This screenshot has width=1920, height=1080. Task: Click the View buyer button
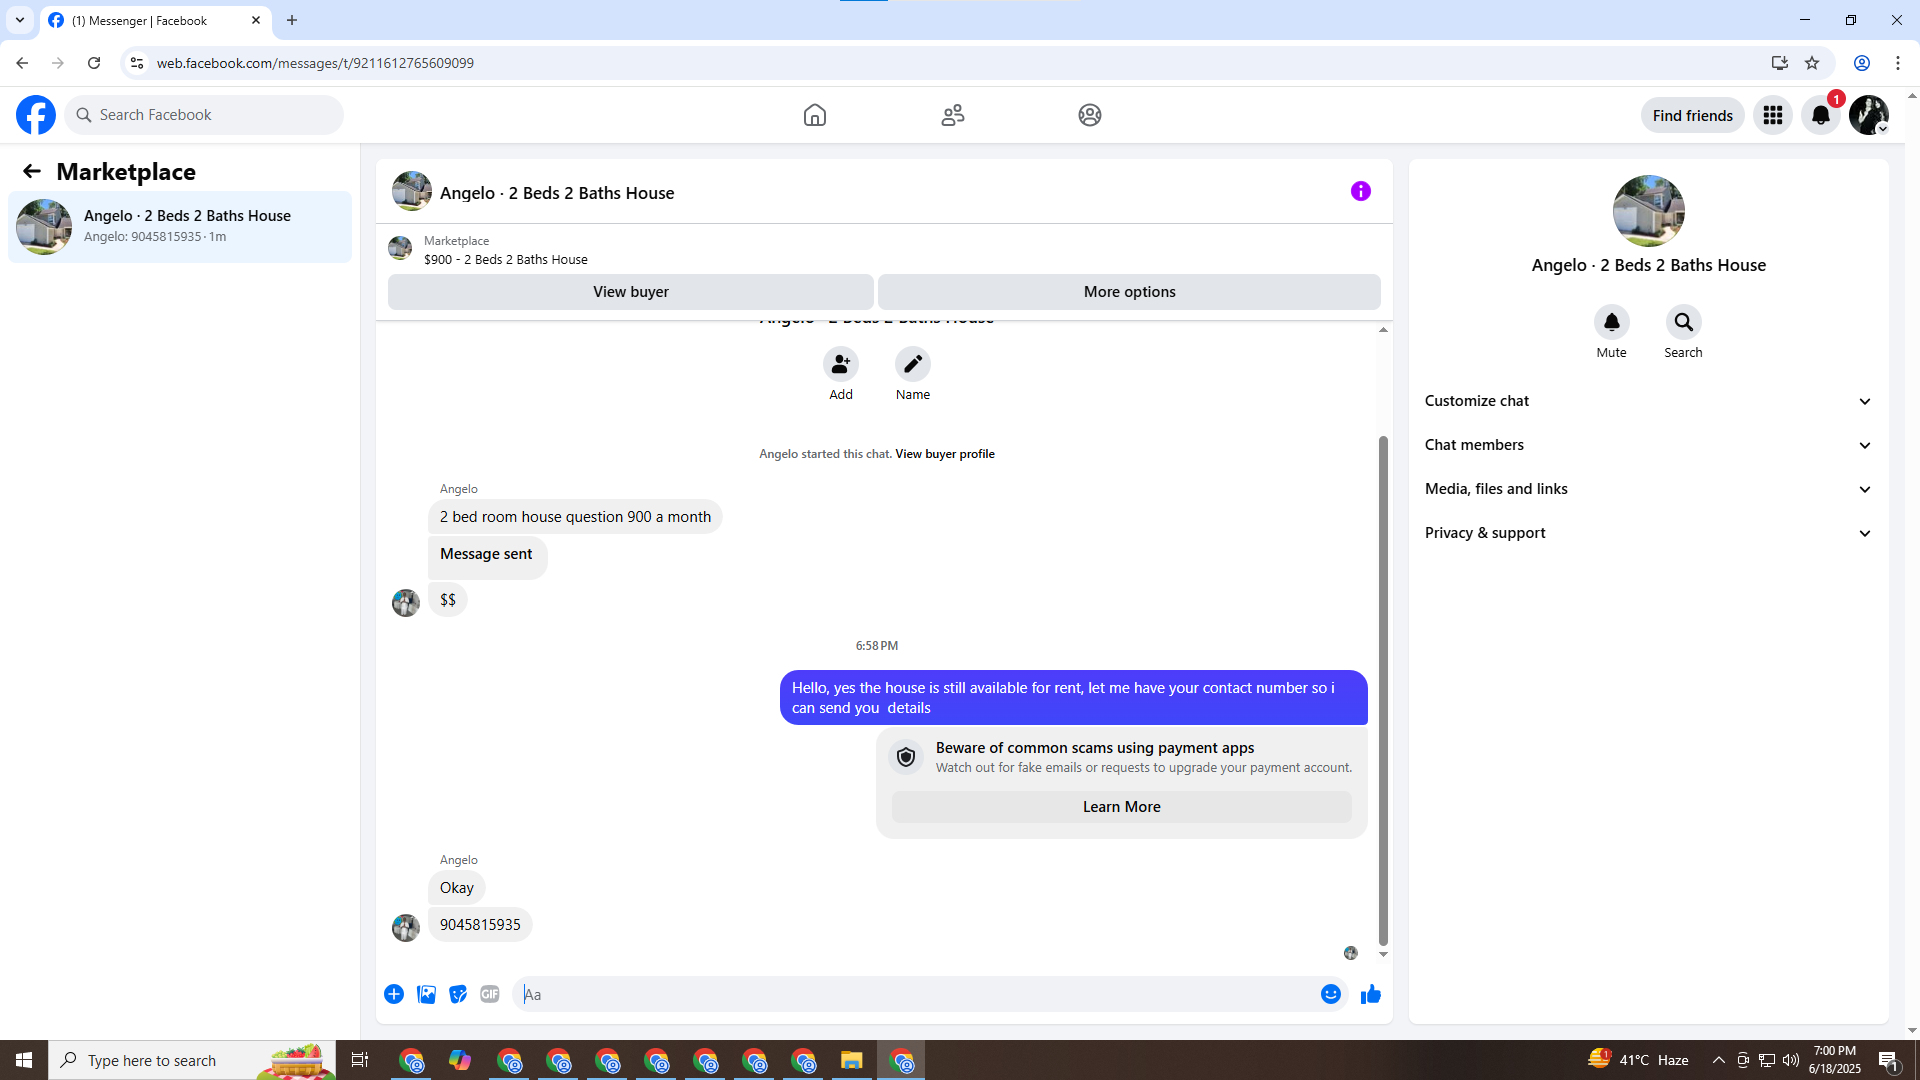(631, 292)
